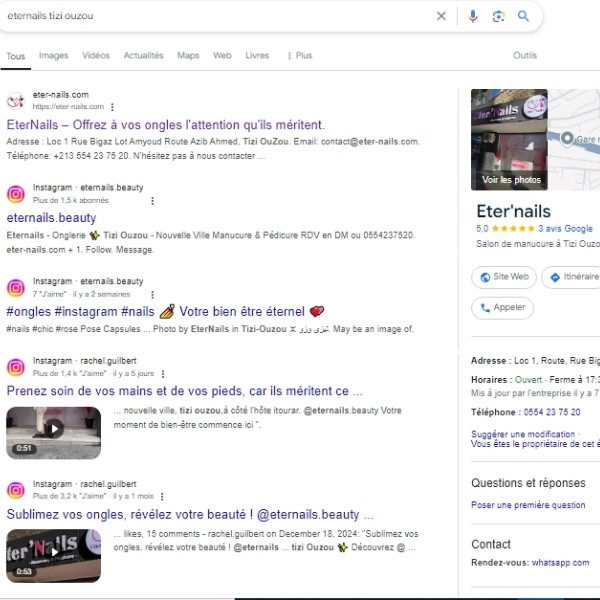This screenshot has height=600, width=600.
Task: Click the blue search magnifier icon
Action: [523, 16]
